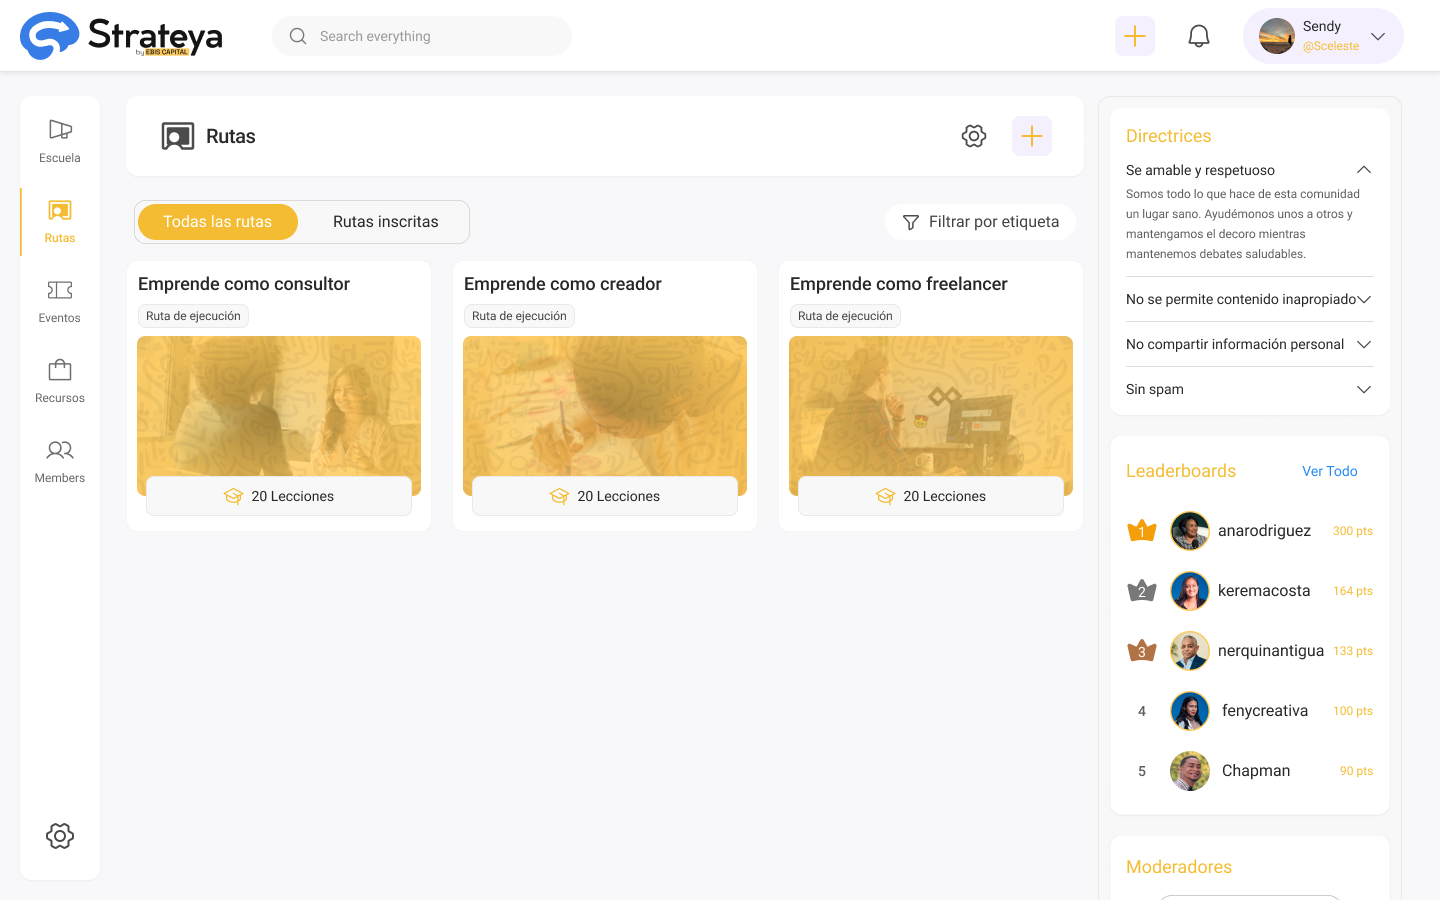This screenshot has width=1440, height=900.
Task: Open 'Filtrar por etiqueta' filter
Action: [x=981, y=222]
